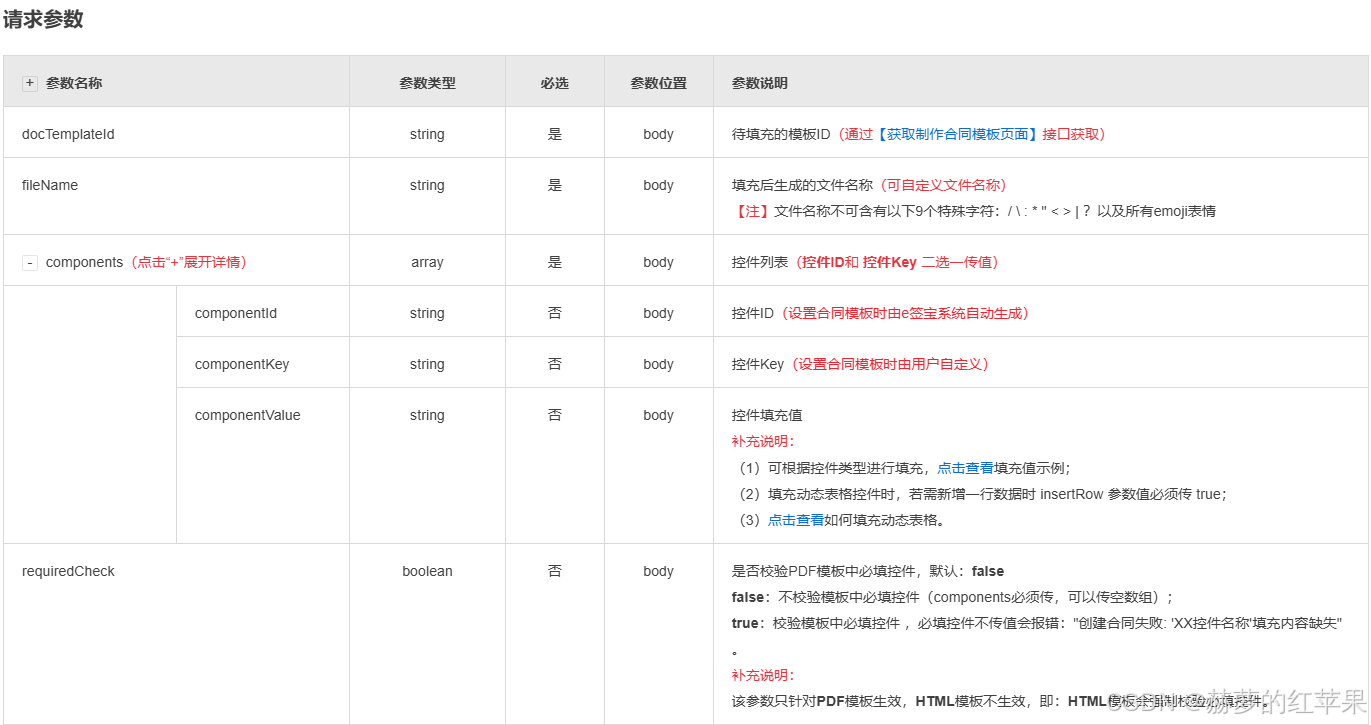Click the 控件填充值 description text
Viewport: 1371px width, 725px height.
point(767,415)
